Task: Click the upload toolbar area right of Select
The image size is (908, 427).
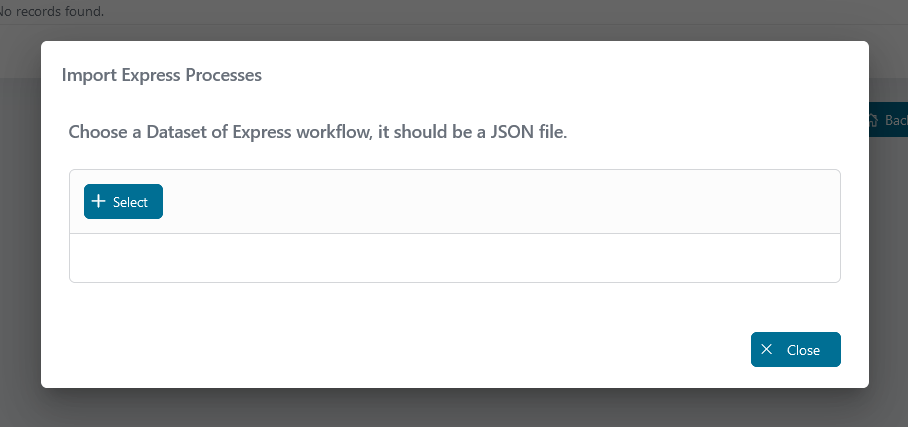Action: 501,202
